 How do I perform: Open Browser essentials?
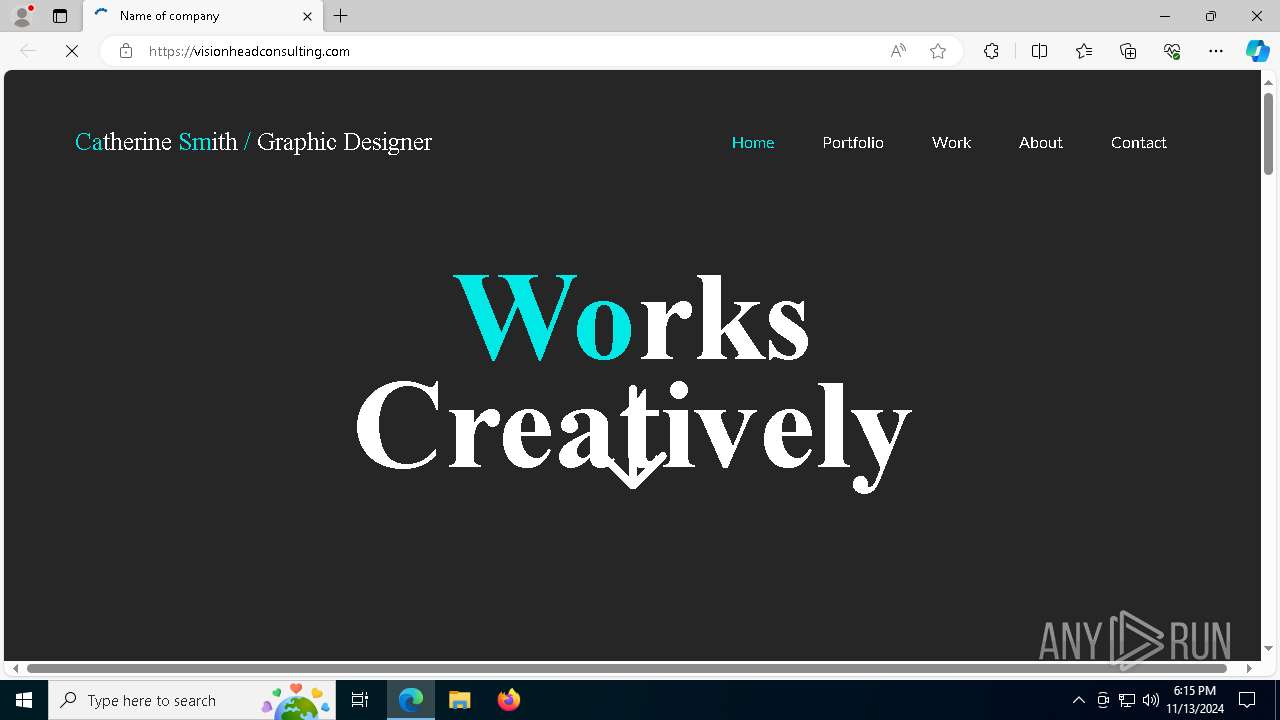(x=1172, y=51)
